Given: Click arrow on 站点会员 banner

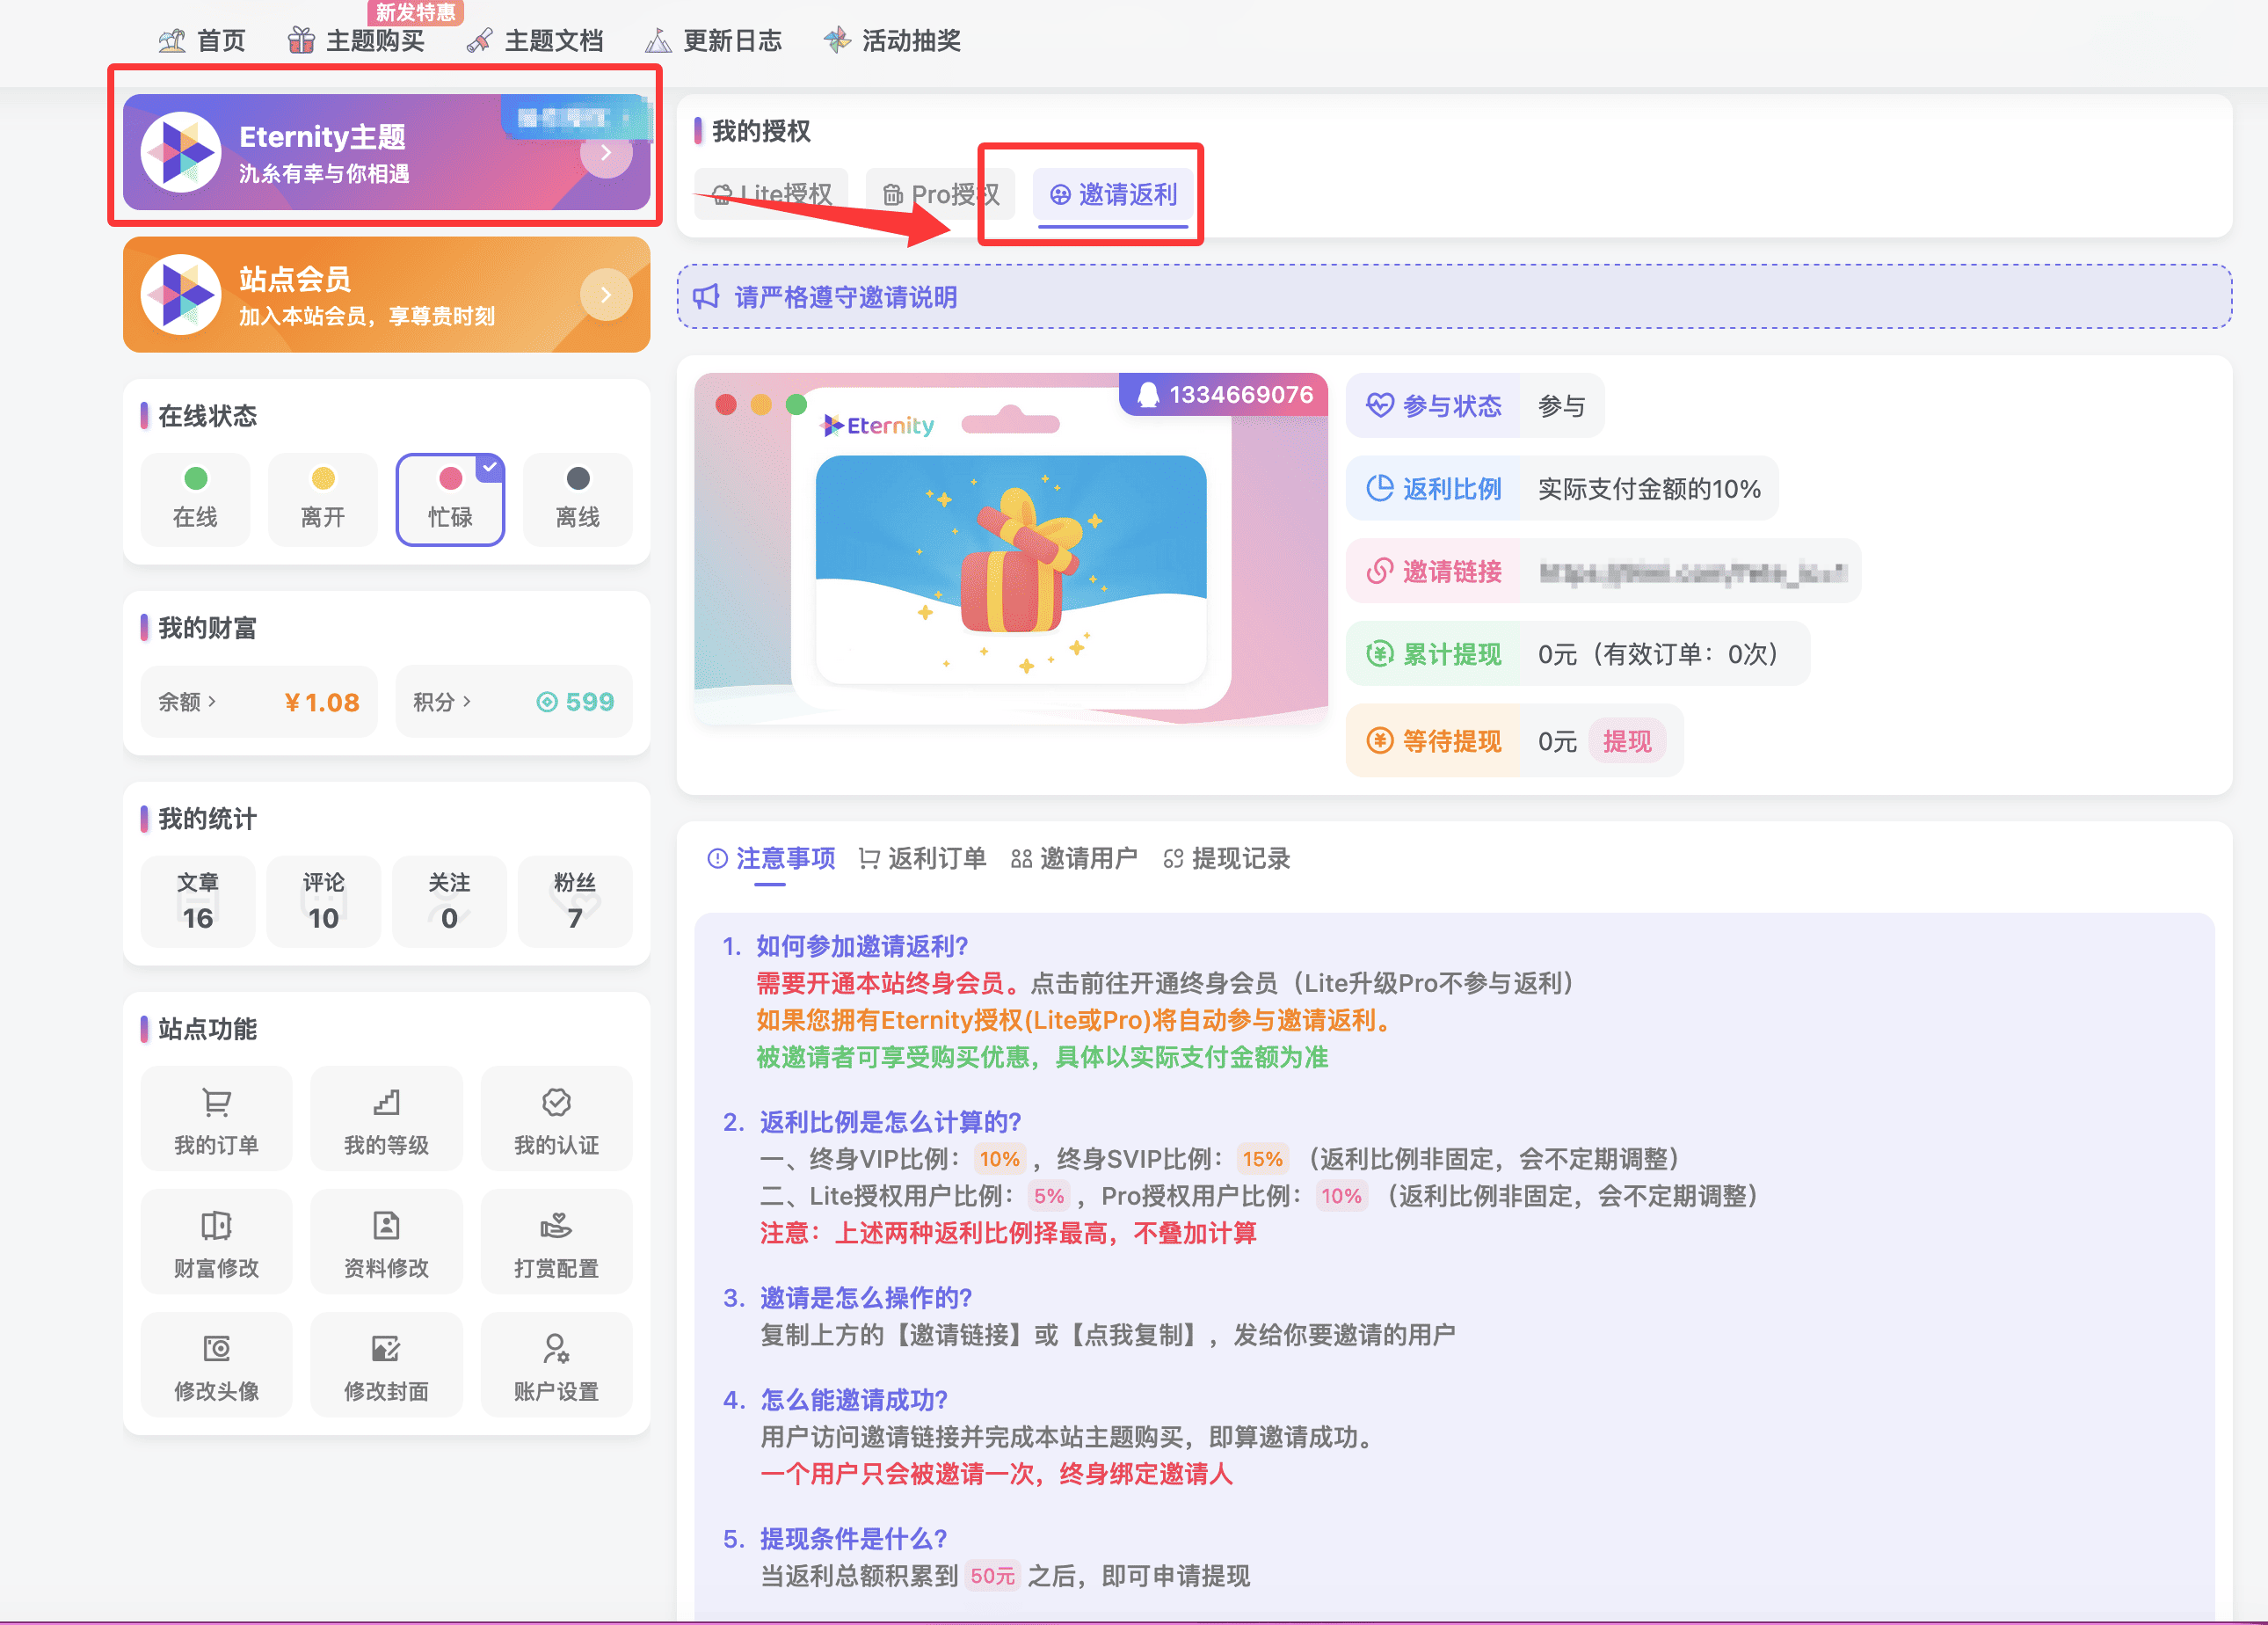Looking at the screenshot, I should point(606,295).
